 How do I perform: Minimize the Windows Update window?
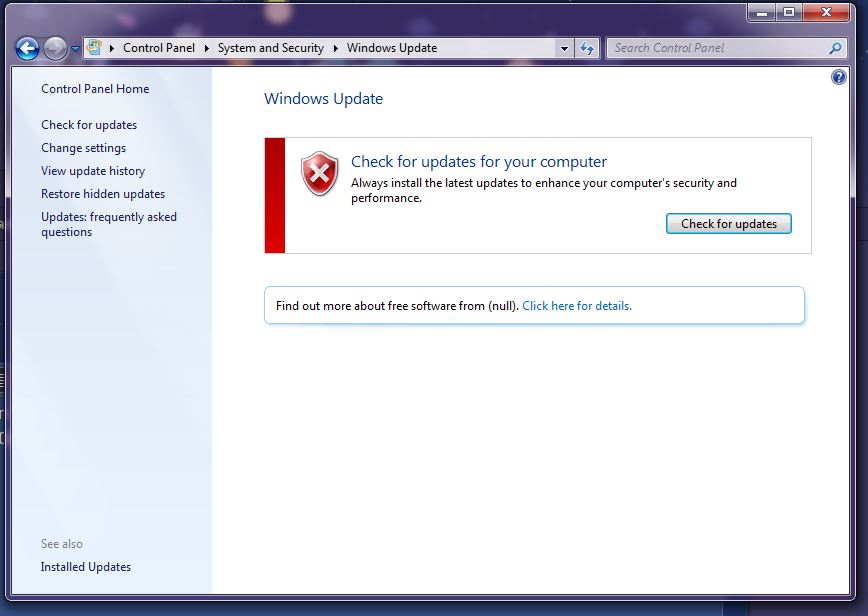(x=762, y=12)
